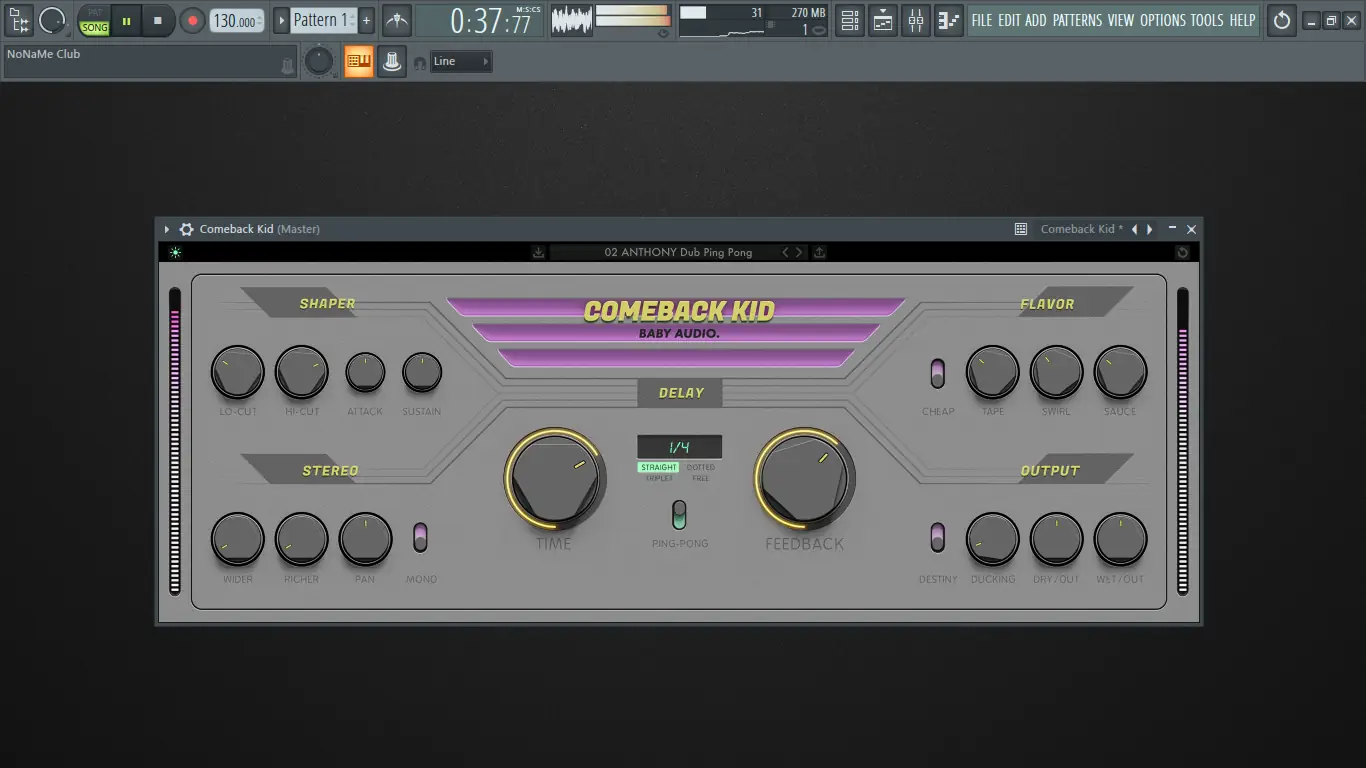Switch to PAT pattern mode
Screen dimensions: 1366x768
[x=95, y=12]
